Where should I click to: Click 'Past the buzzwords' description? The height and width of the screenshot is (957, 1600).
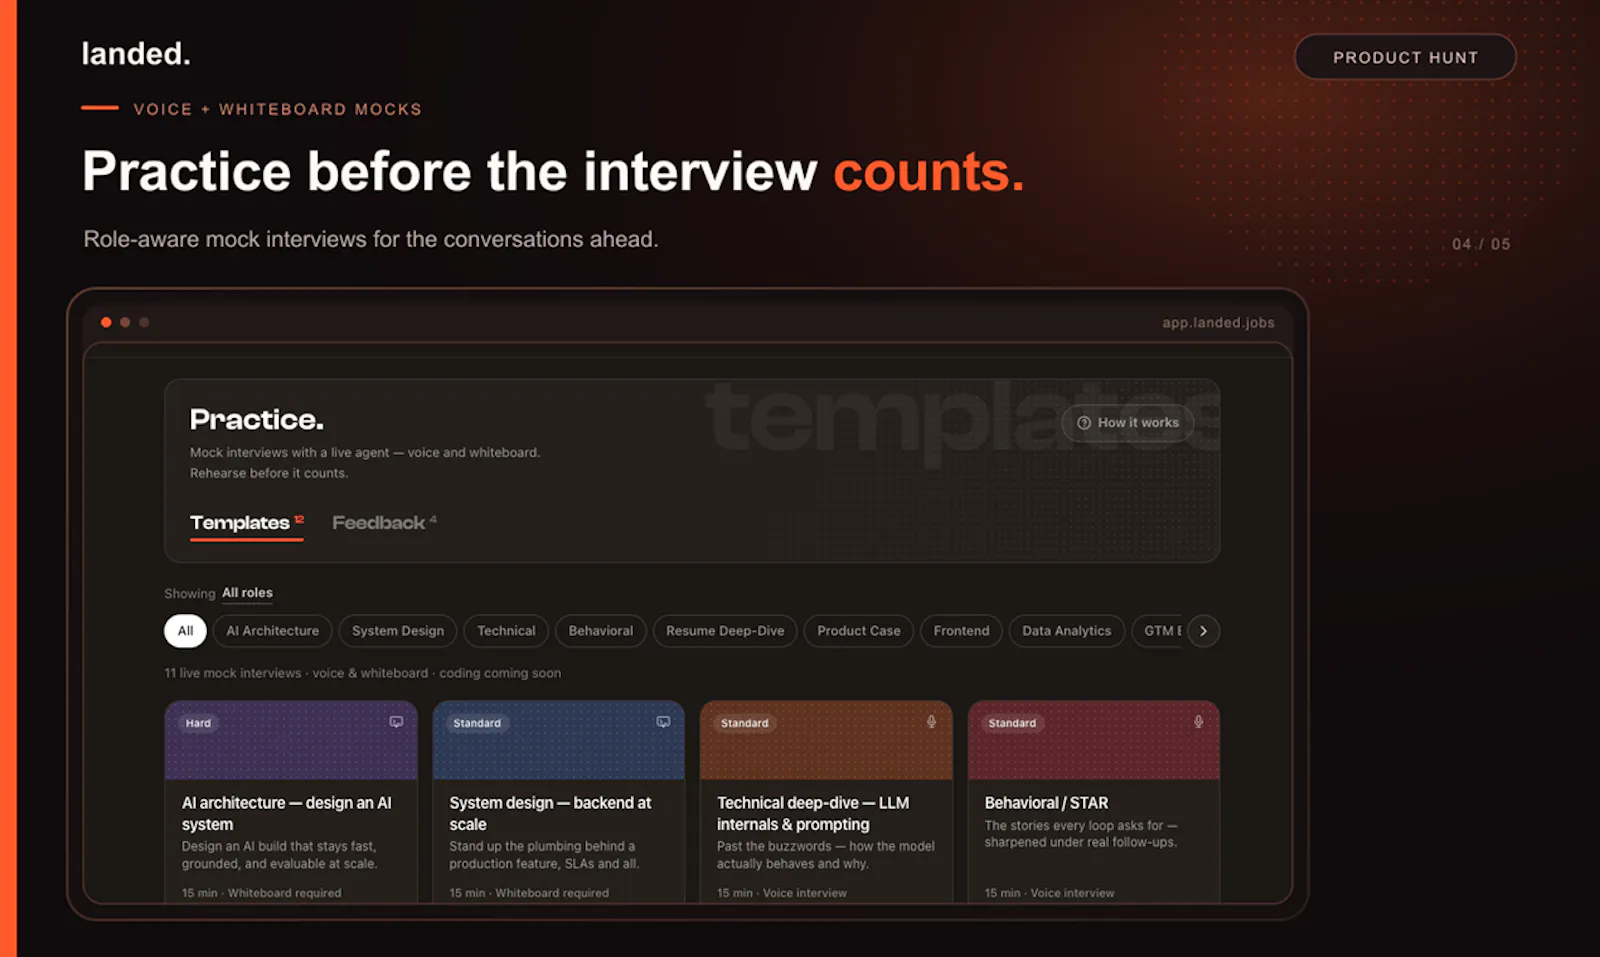tap(826, 855)
